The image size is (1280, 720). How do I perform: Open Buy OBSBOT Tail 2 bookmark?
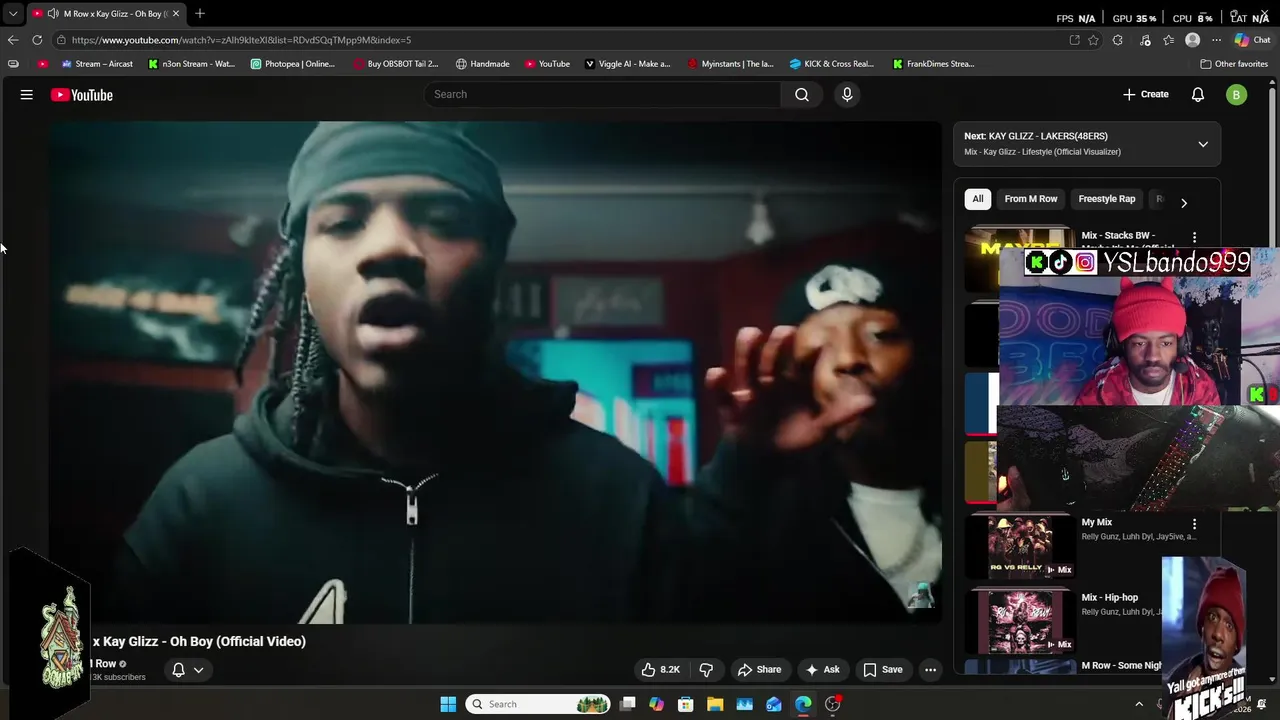[x=396, y=64]
